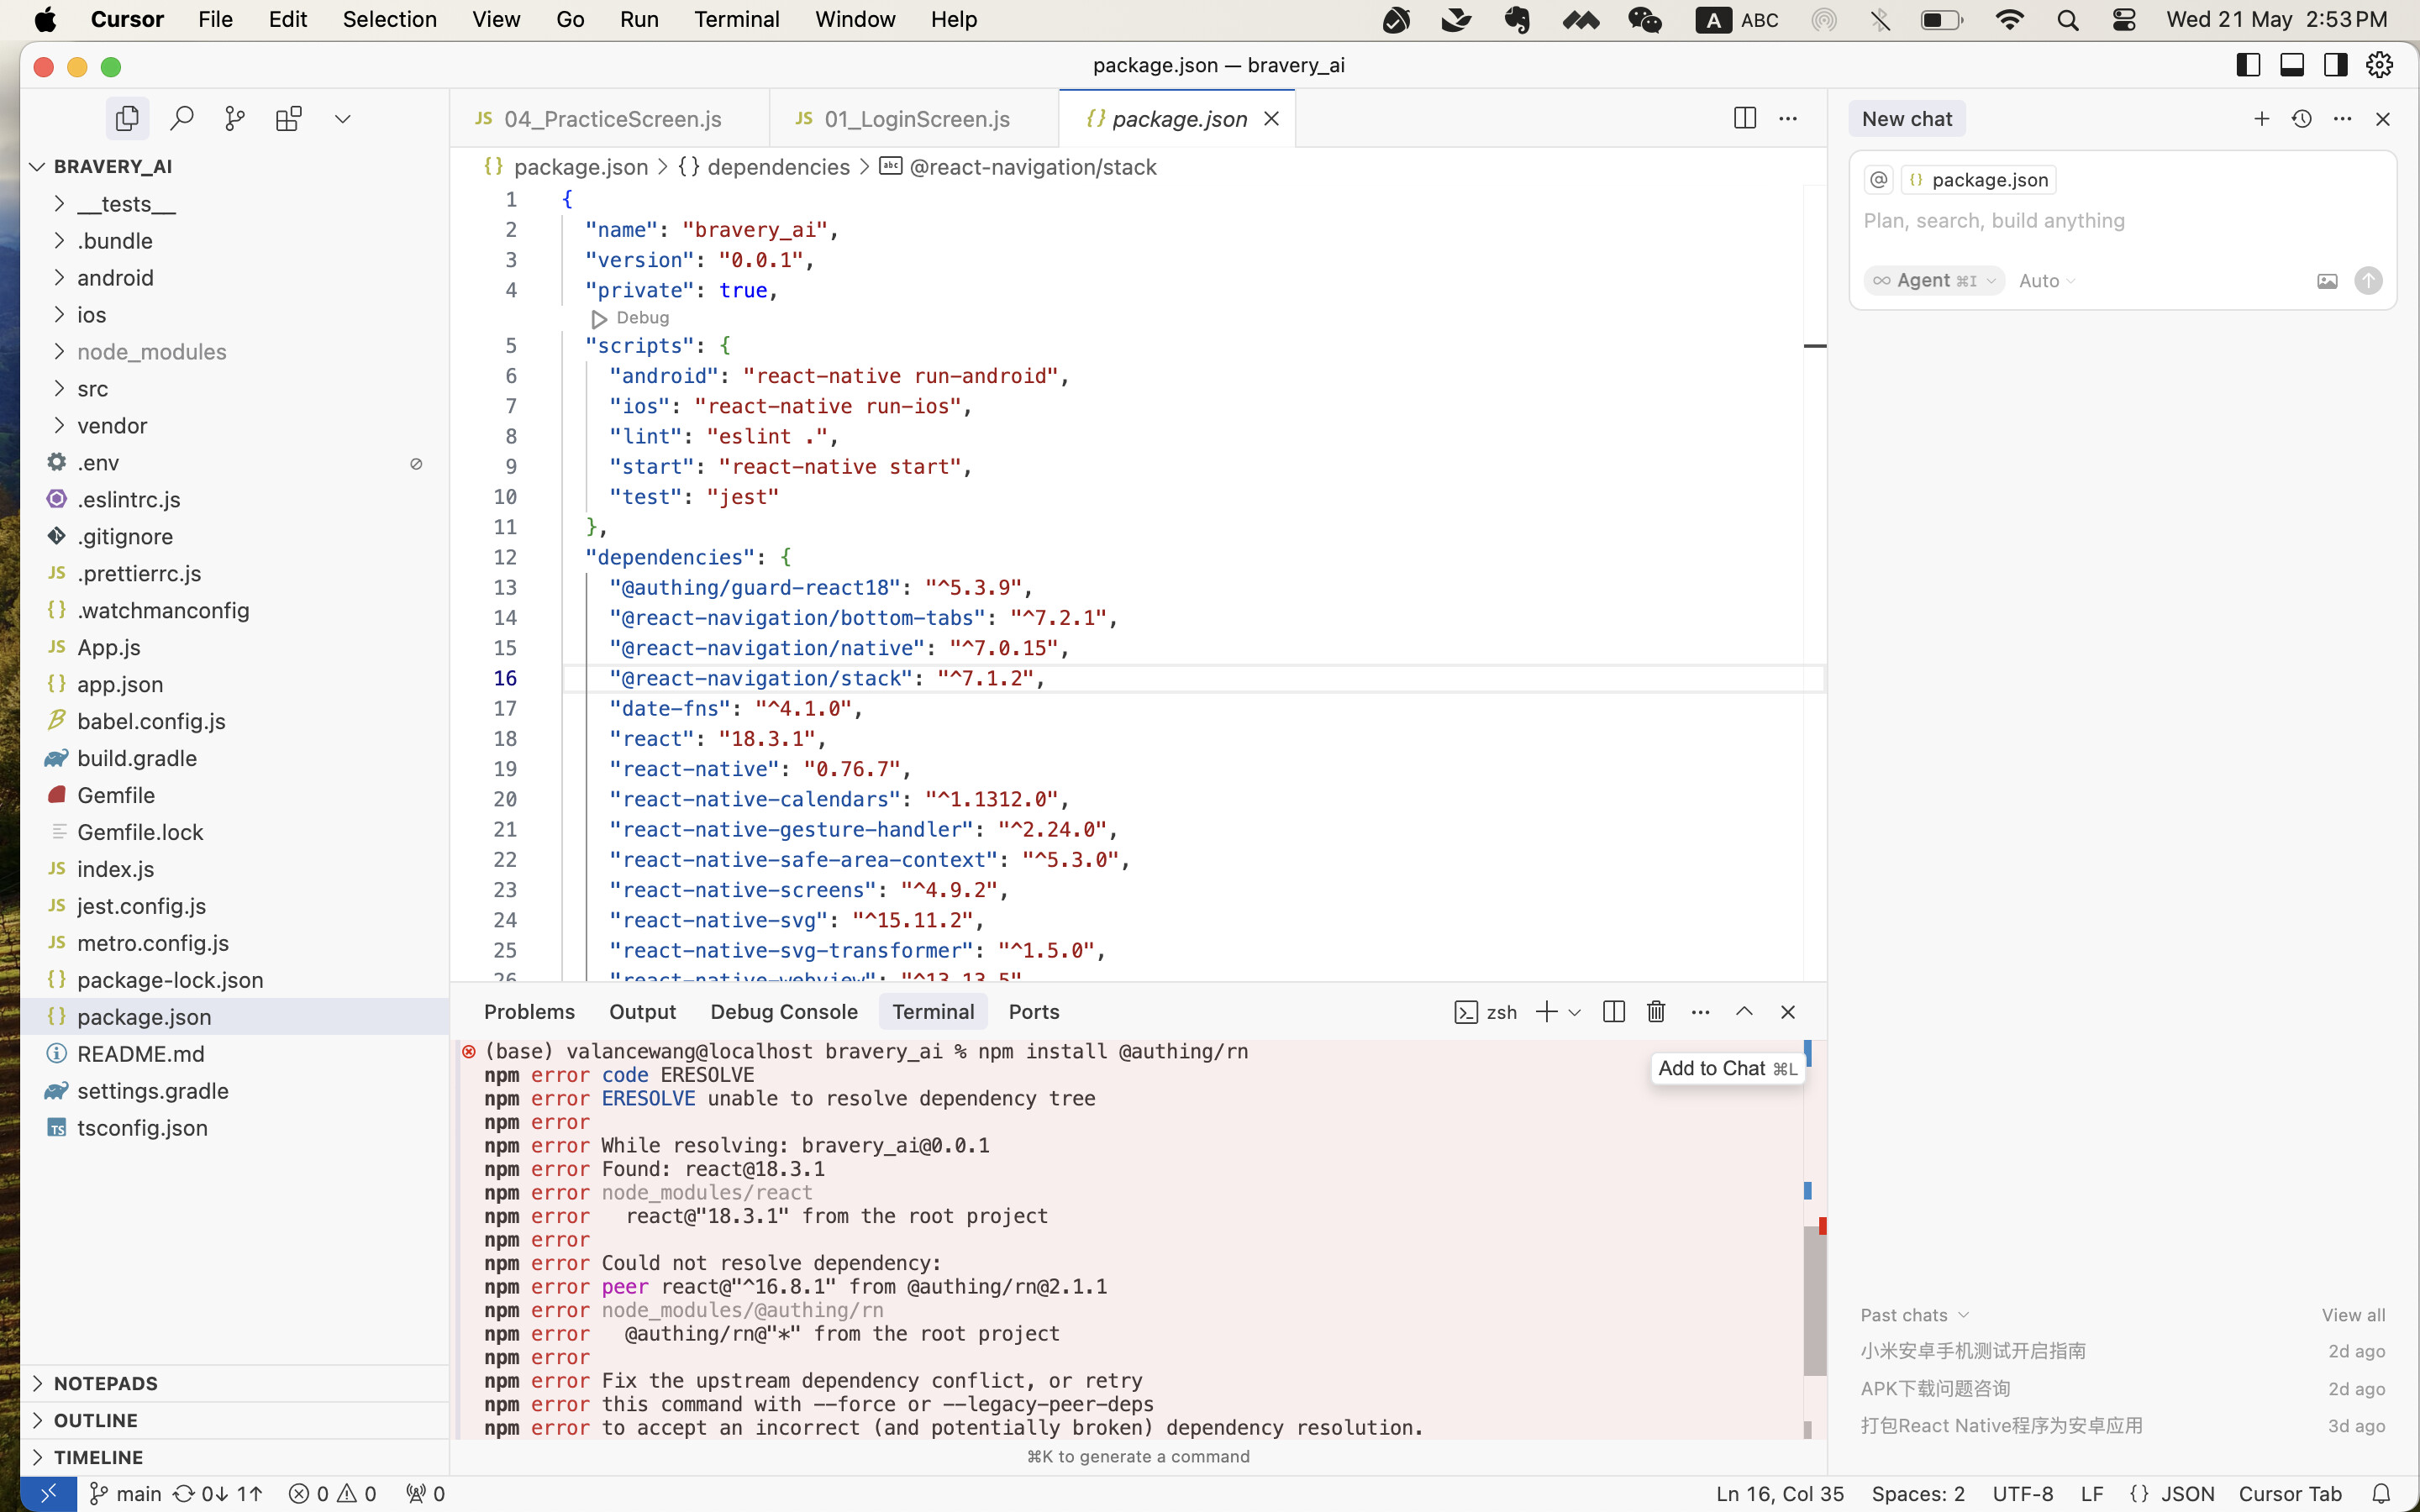The height and width of the screenshot is (1512, 2420).
Task: Add a new terminal with plus
Action: tap(1546, 1012)
